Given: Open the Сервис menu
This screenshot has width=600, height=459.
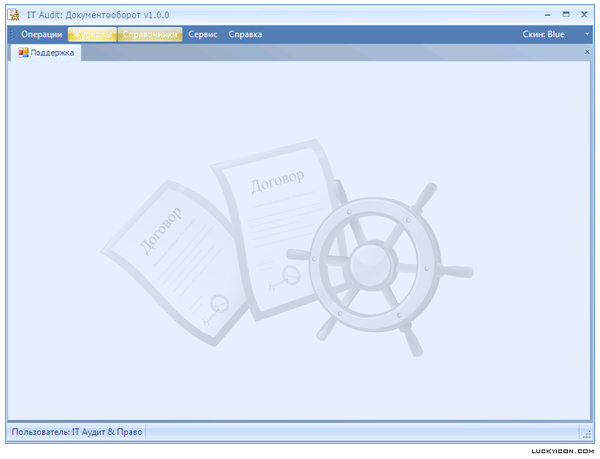Looking at the screenshot, I should point(203,34).
